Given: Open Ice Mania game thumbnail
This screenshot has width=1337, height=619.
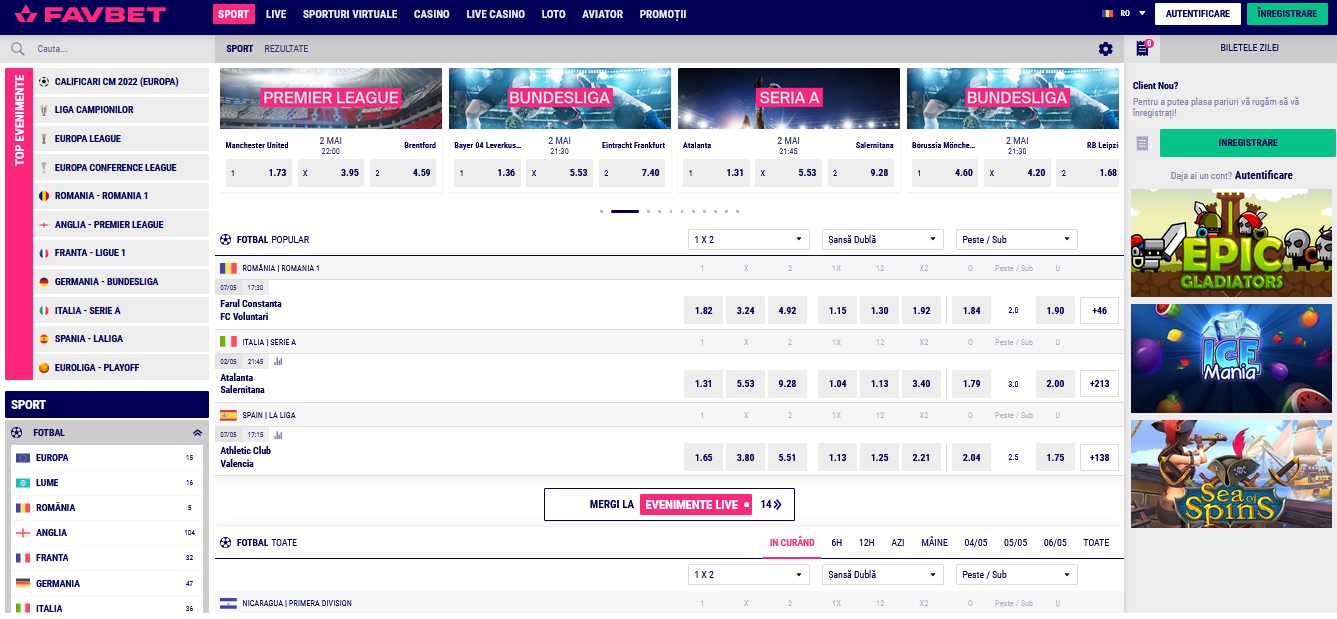Looking at the screenshot, I should 1233,359.
